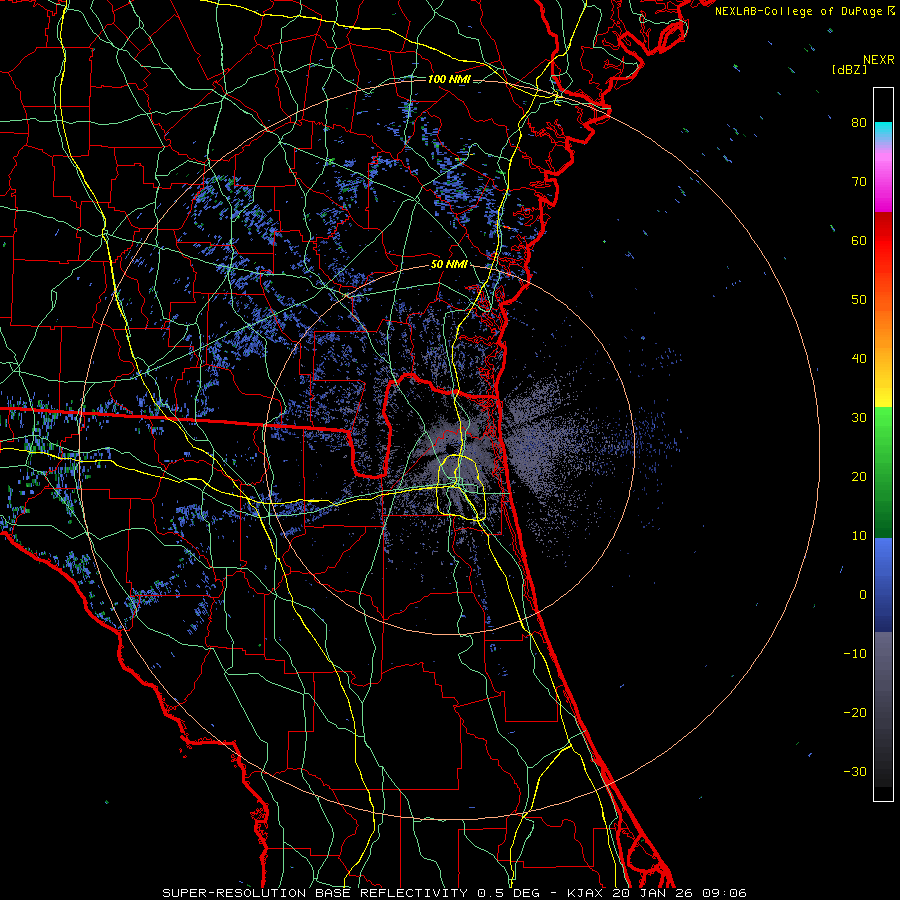Viewport: 900px width, 900px height.
Task: Click the 30 value on the dBZ scale
Action: point(859,418)
